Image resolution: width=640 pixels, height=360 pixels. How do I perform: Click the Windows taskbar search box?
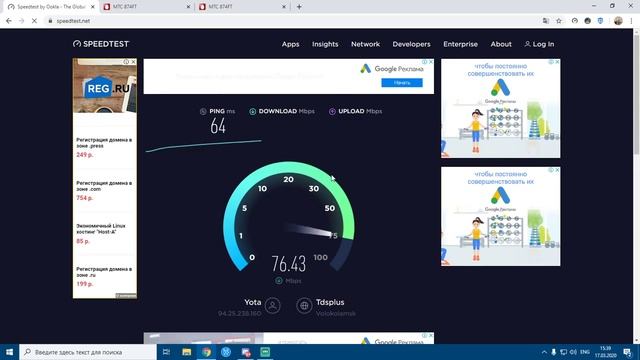(88, 352)
